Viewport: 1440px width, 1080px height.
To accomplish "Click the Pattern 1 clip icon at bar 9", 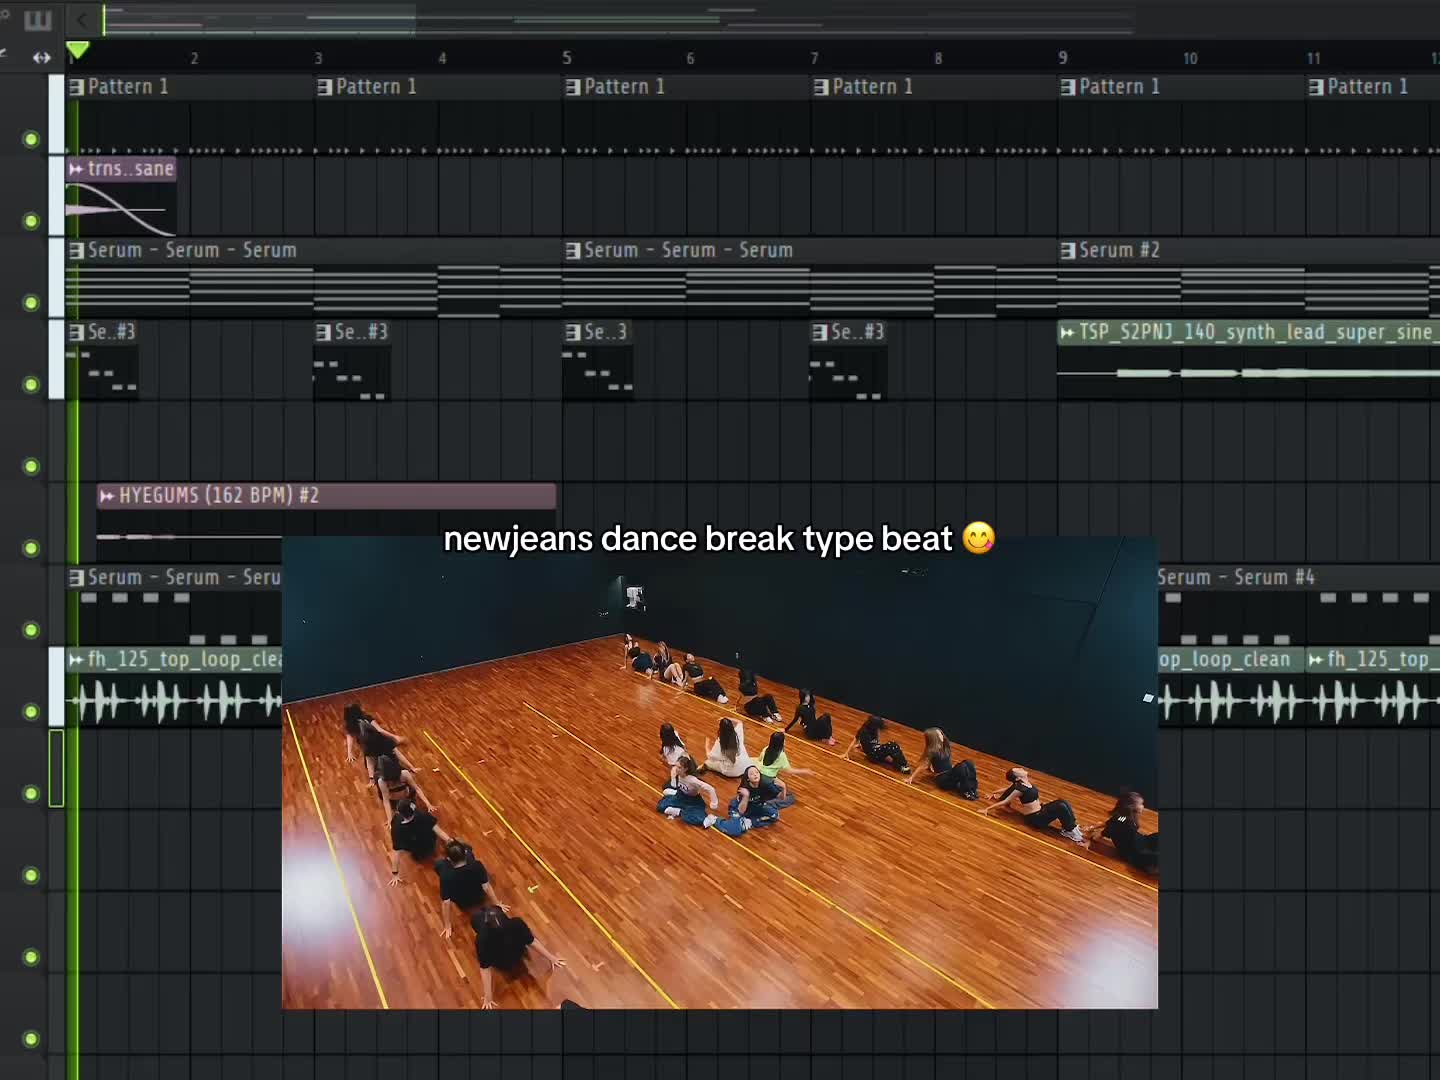I will pos(1068,87).
